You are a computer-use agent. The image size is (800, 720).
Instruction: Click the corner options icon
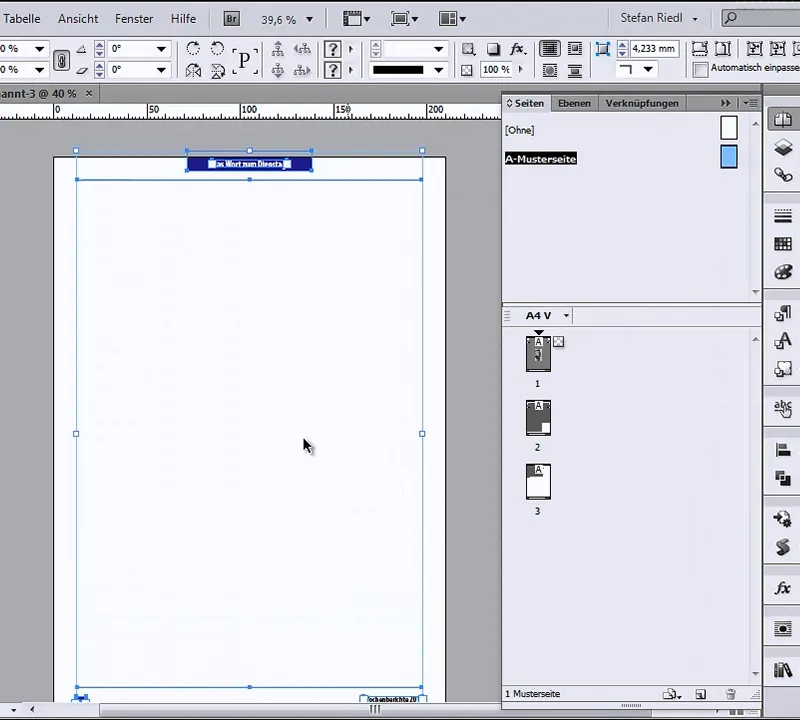(x=603, y=49)
